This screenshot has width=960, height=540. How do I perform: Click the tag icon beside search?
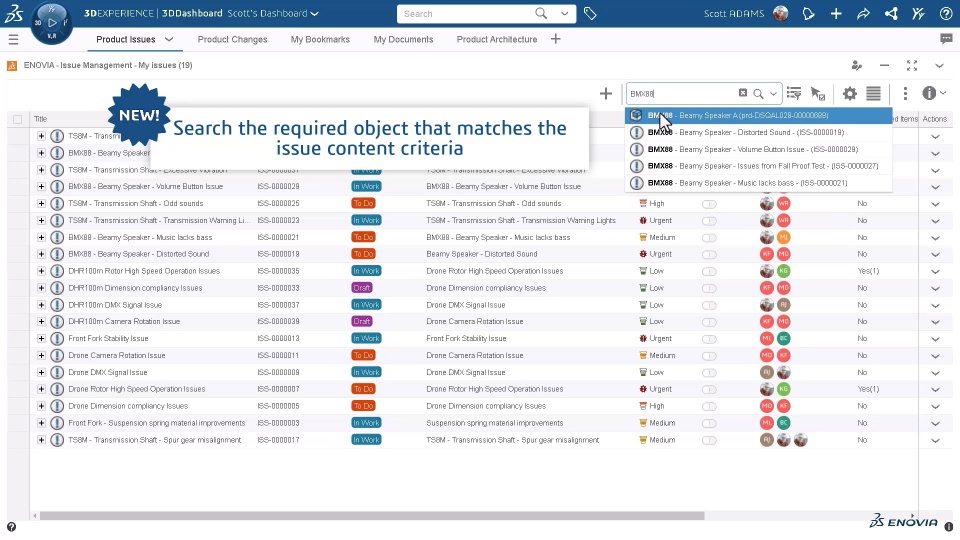(x=590, y=13)
